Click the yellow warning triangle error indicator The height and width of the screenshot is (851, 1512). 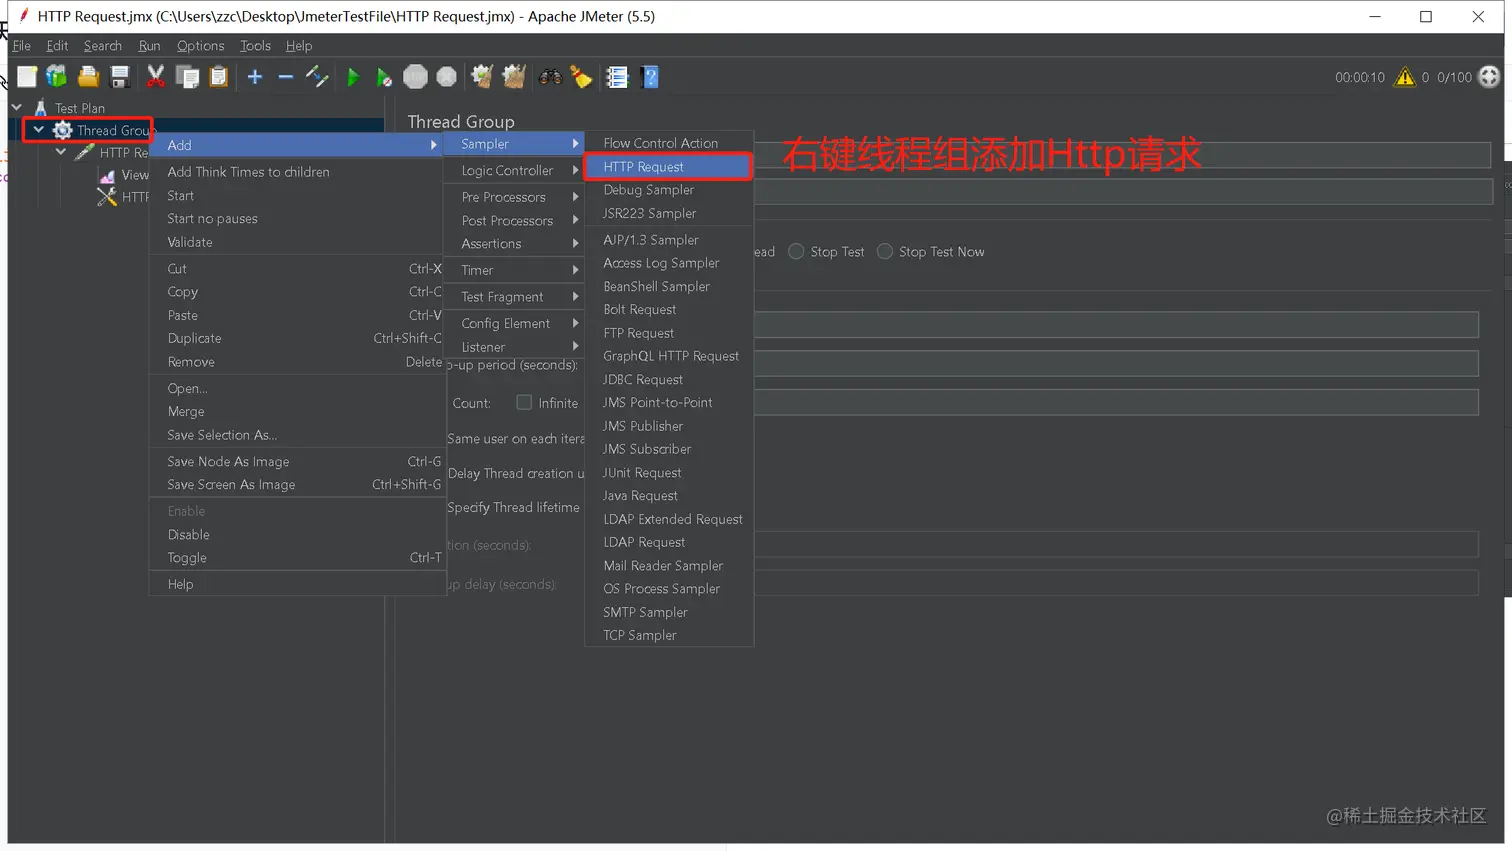click(1405, 77)
